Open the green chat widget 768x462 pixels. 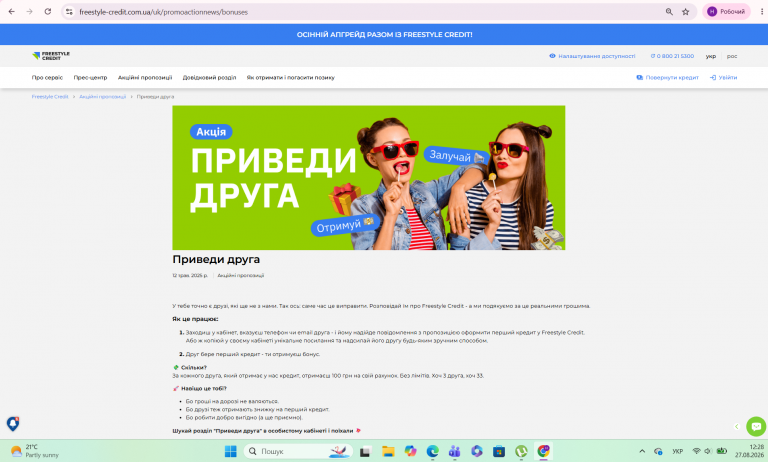(x=756, y=426)
